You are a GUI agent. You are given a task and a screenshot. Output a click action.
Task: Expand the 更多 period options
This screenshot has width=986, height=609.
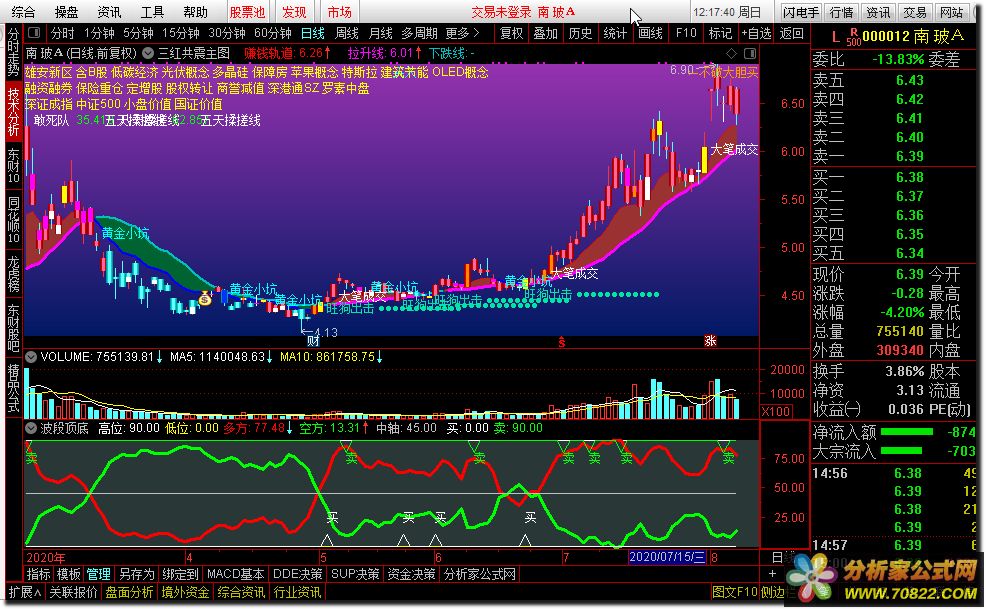[462, 33]
